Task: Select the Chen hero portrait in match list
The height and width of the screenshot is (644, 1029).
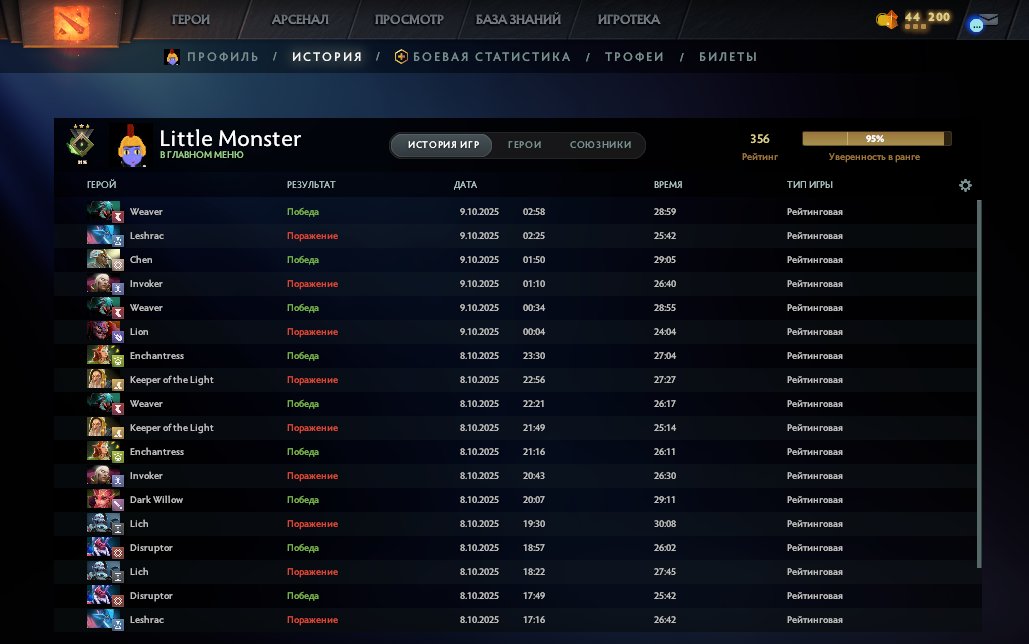Action: tap(101, 260)
